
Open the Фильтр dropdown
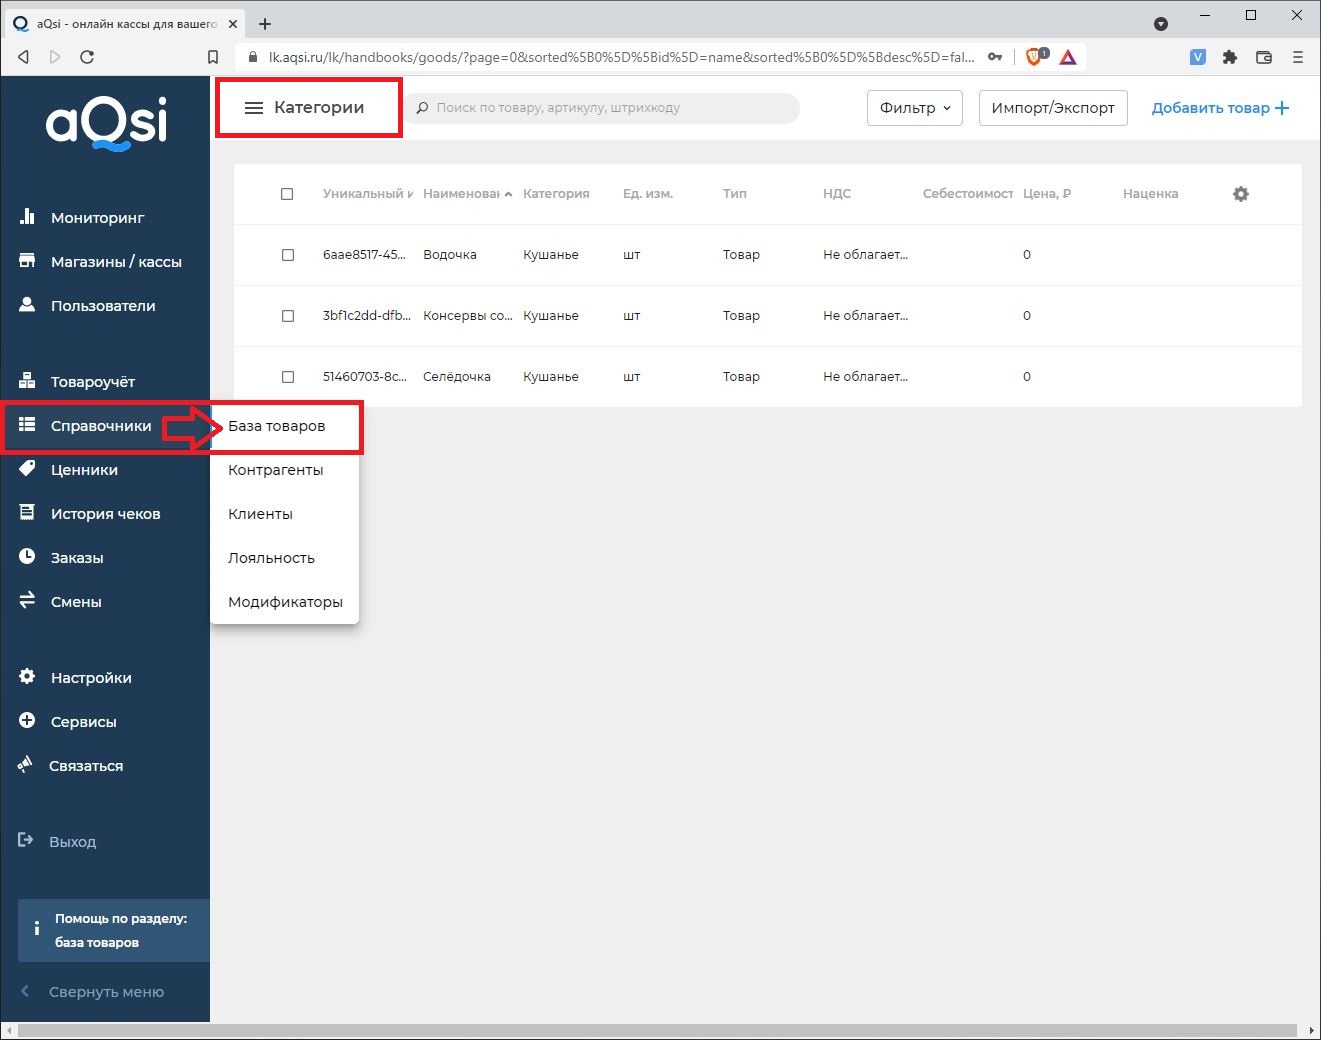[x=914, y=108]
